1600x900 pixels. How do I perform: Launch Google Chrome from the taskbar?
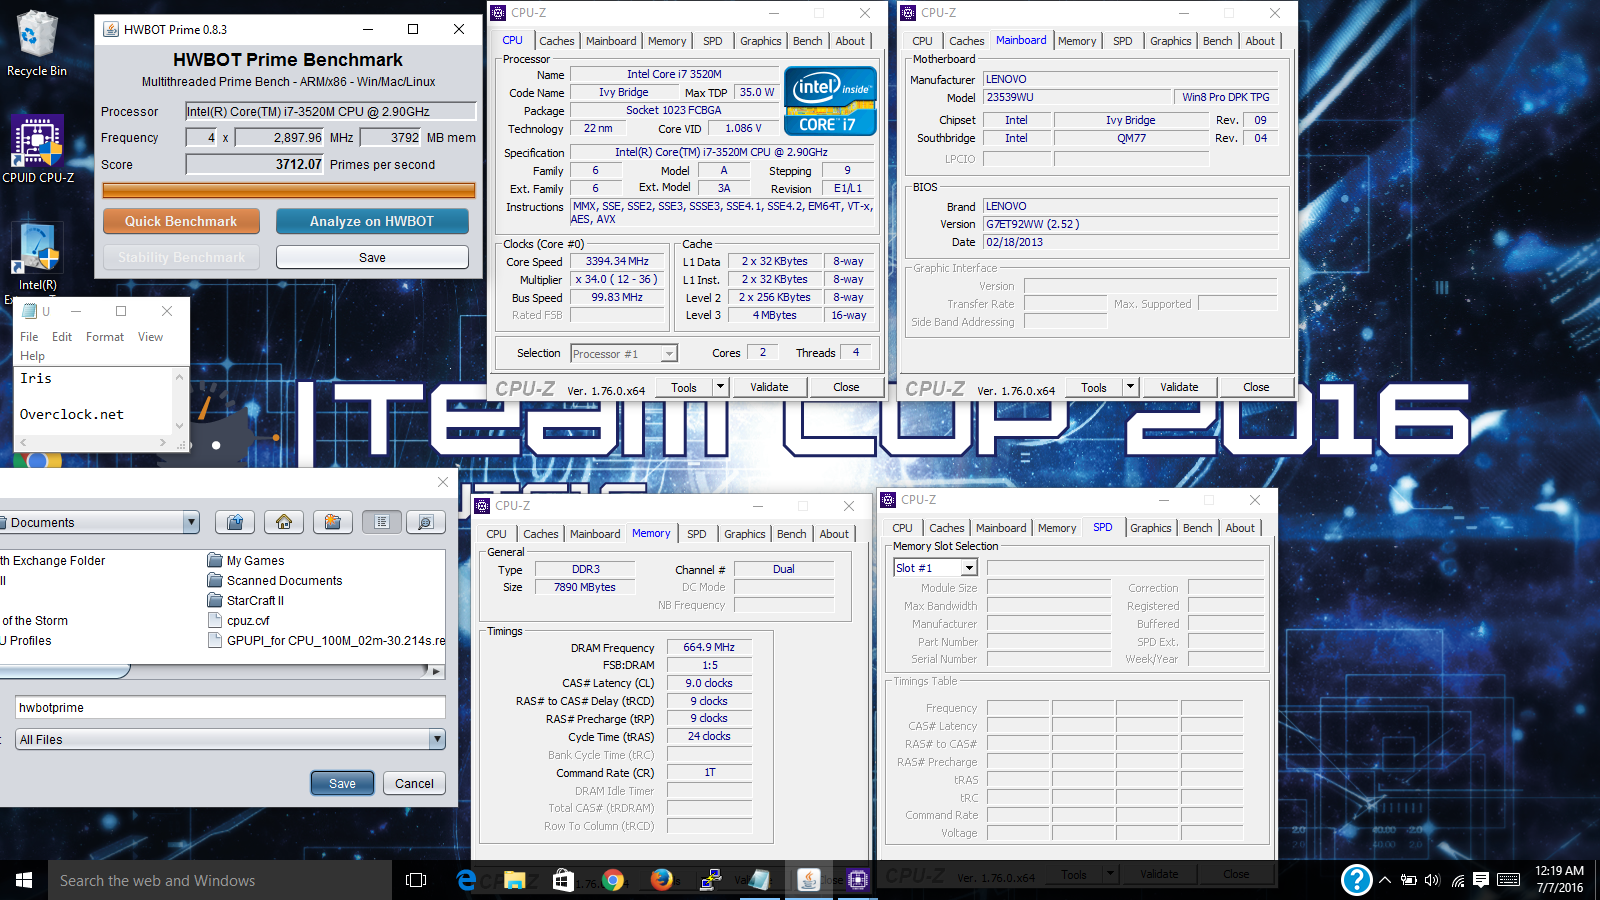(x=612, y=880)
